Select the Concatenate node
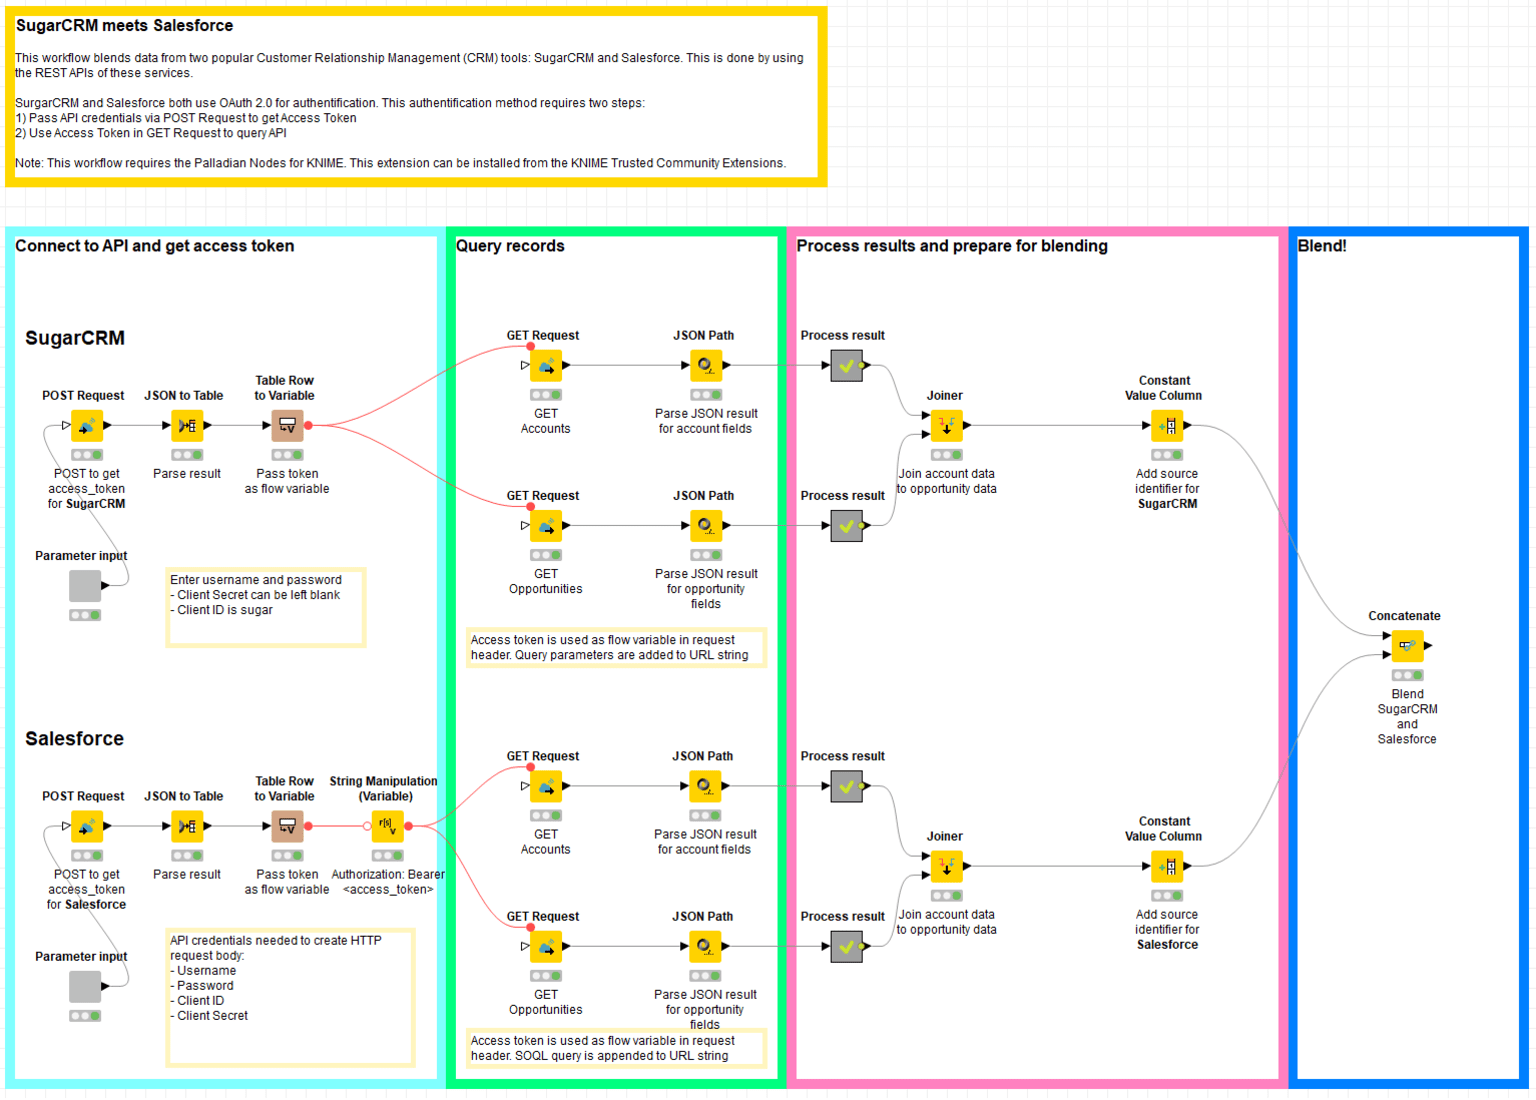Image resolution: width=1536 pixels, height=1100 pixels. coord(1407,646)
